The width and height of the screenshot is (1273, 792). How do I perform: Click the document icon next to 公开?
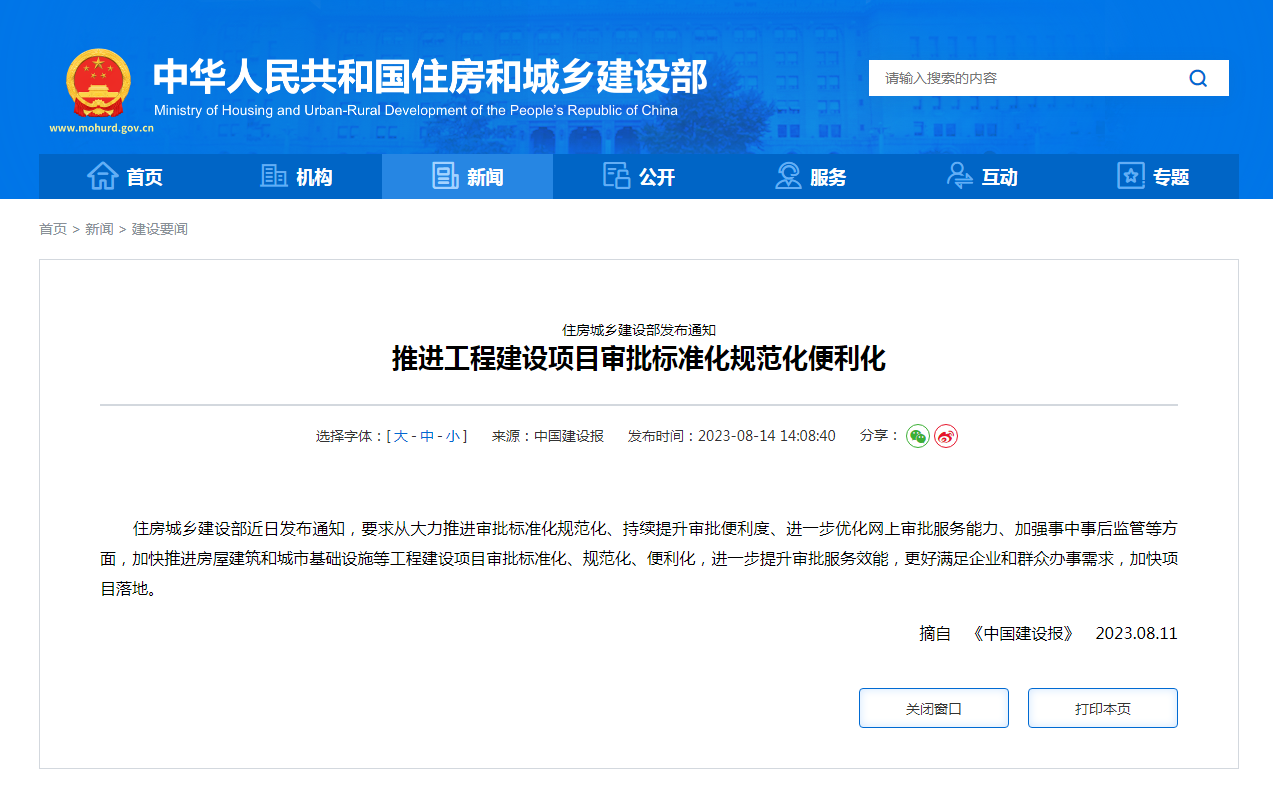(x=615, y=175)
